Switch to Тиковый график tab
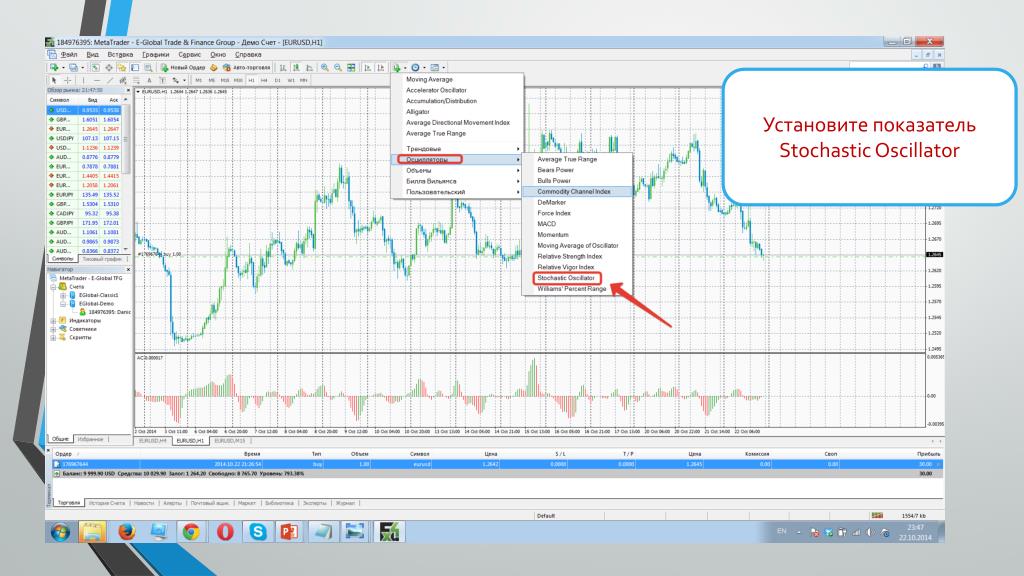The width and height of the screenshot is (1024, 576). point(102,259)
